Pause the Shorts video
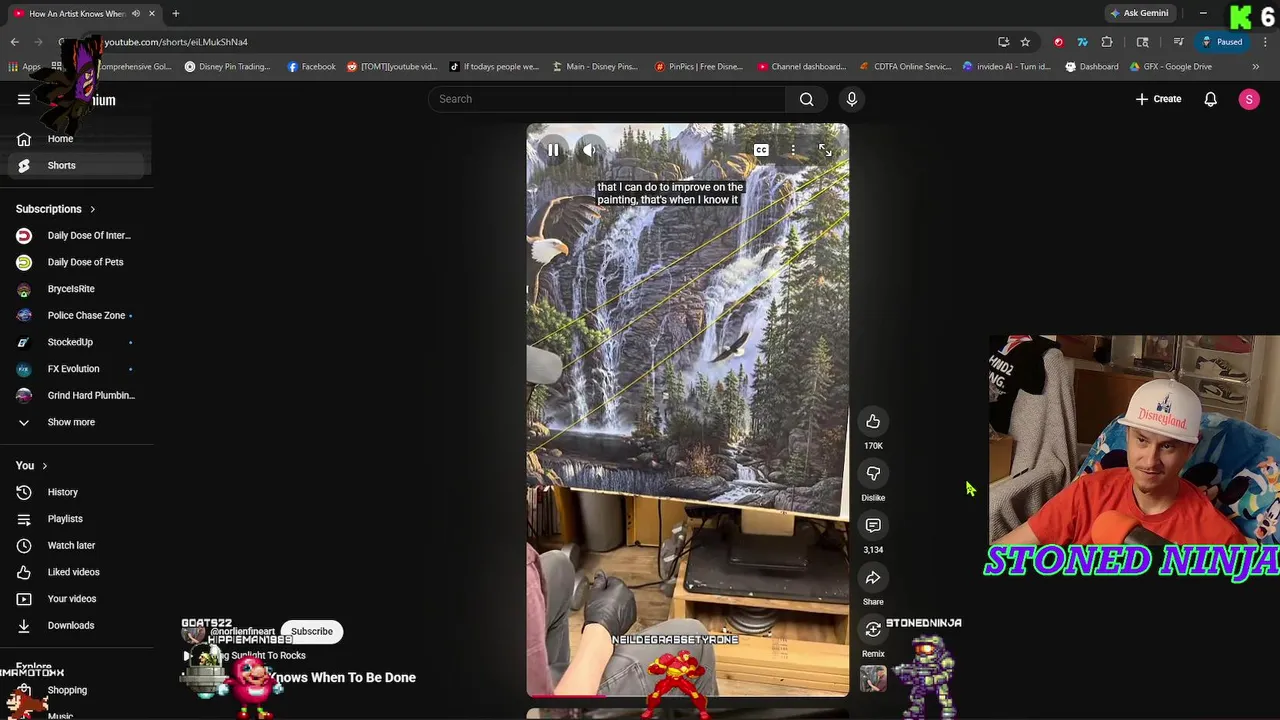The image size is (1280, 720). coord(553,150)
